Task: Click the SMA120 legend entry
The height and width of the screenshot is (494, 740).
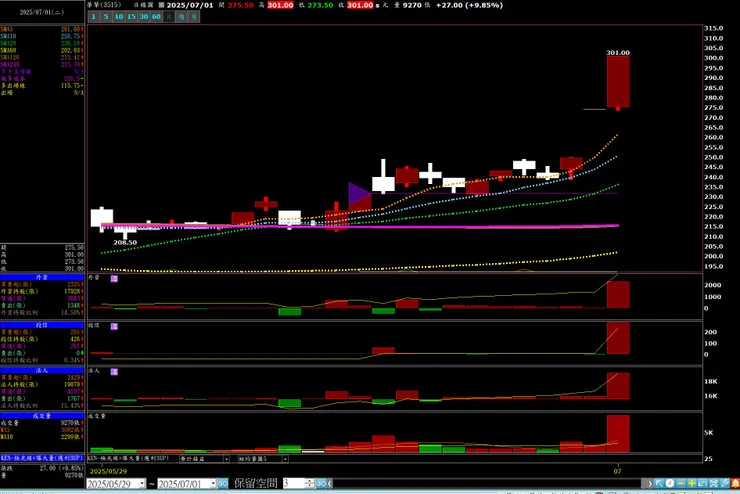Action: click(42, 58)
